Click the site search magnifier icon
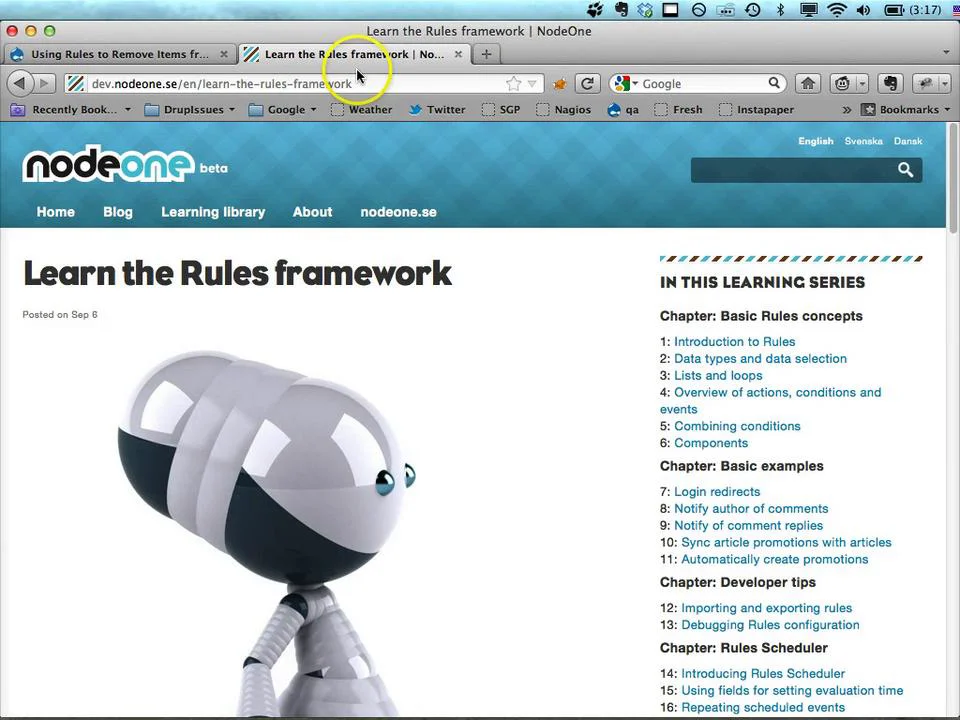Image resolution: width=960 pixels, height=720 pixels. [906, 170]
